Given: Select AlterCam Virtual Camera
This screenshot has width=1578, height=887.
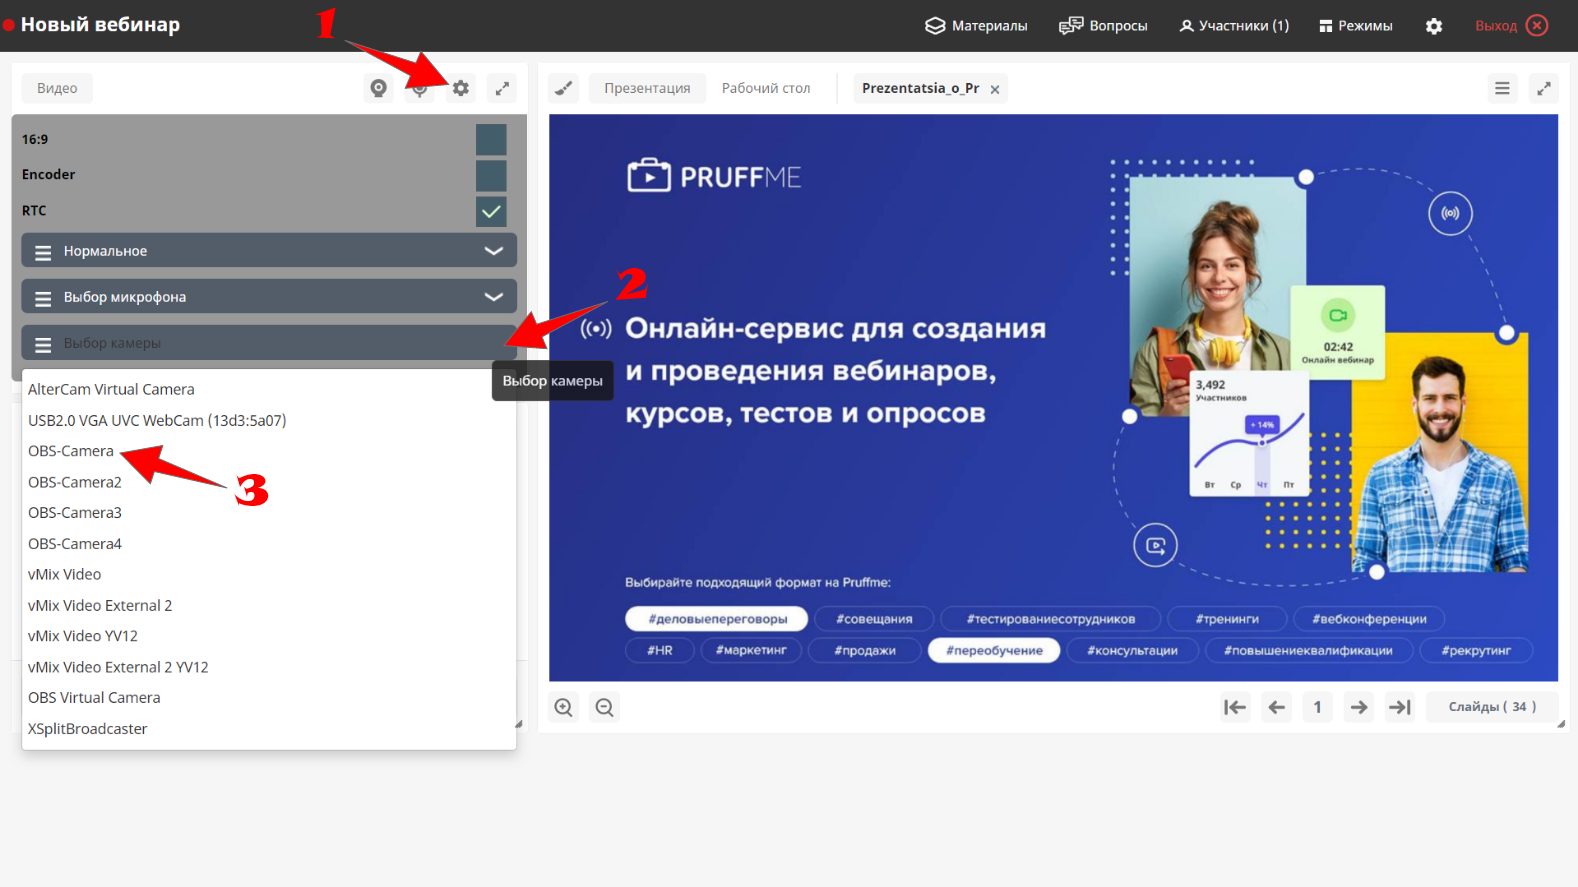Looking at the screenshot, I should (x=269, y=389).
